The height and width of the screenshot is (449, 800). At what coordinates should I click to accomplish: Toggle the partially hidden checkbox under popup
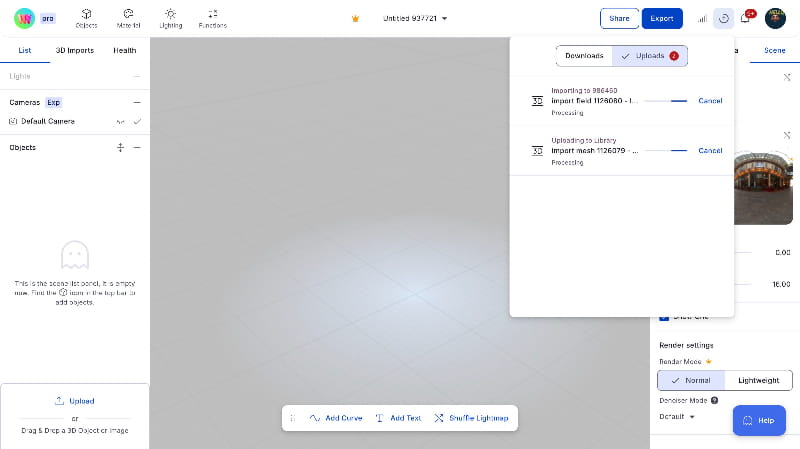tap(664, 318)
